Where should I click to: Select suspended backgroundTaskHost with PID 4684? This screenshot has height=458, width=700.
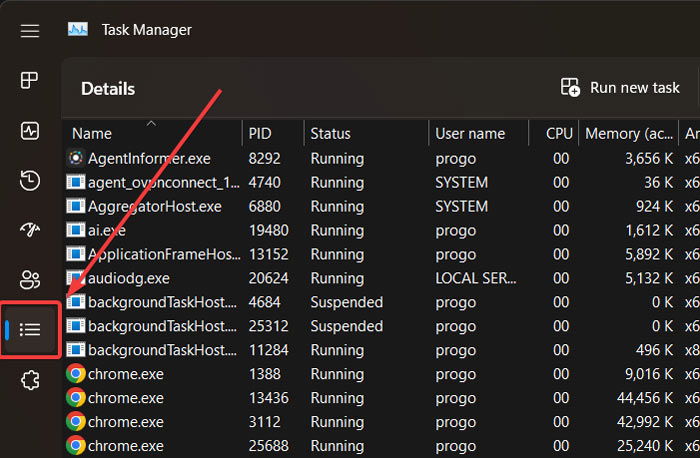point(161,302)
